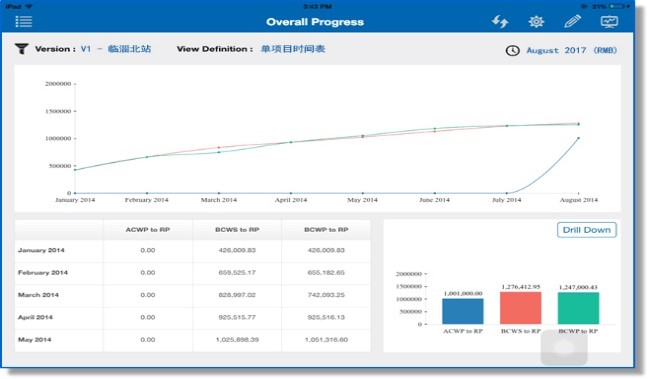Select the ACWP to RP column header
This screenshot has height=379, width=649.
coord(148,230)
